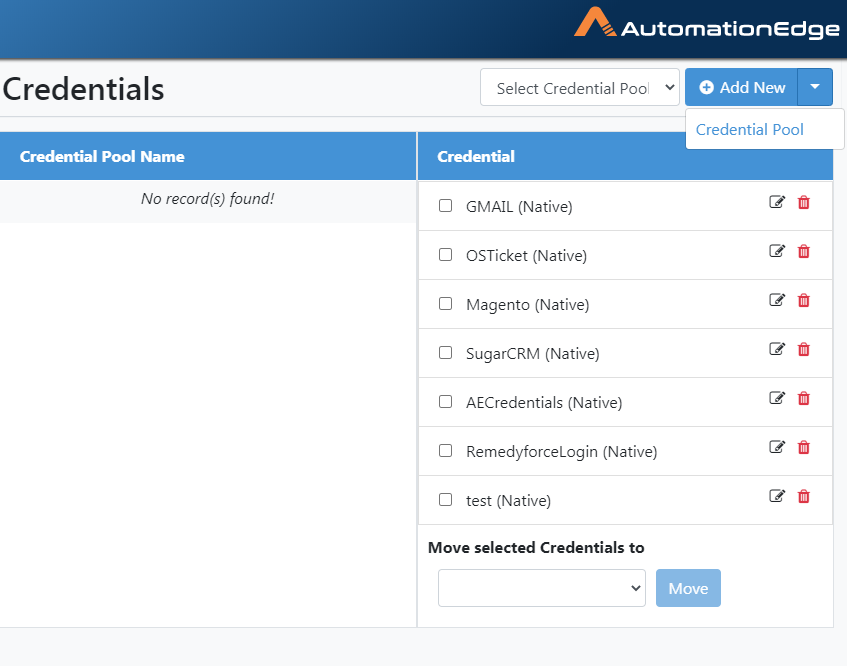Toggle the Add New dropdown arrow
This screenshot has height=666, width=847.
point(815,87)
